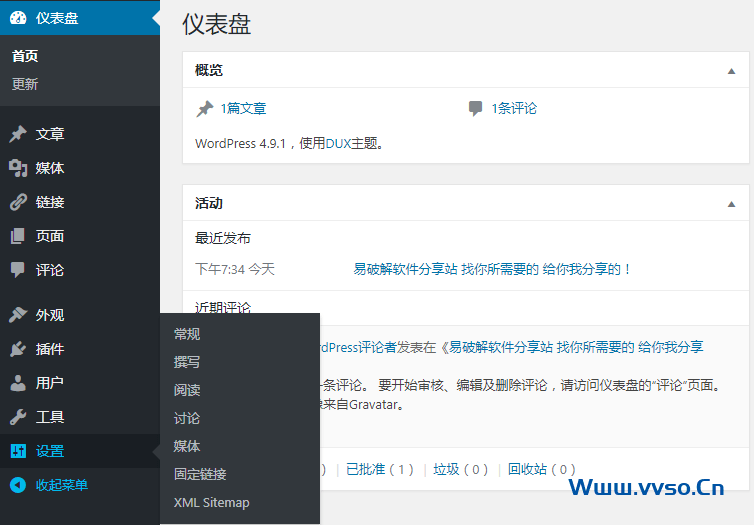Viewport: 754px width, 525px height.
Task: Choose XML Sitemap in settings submenu
Action: coord(211,502)
